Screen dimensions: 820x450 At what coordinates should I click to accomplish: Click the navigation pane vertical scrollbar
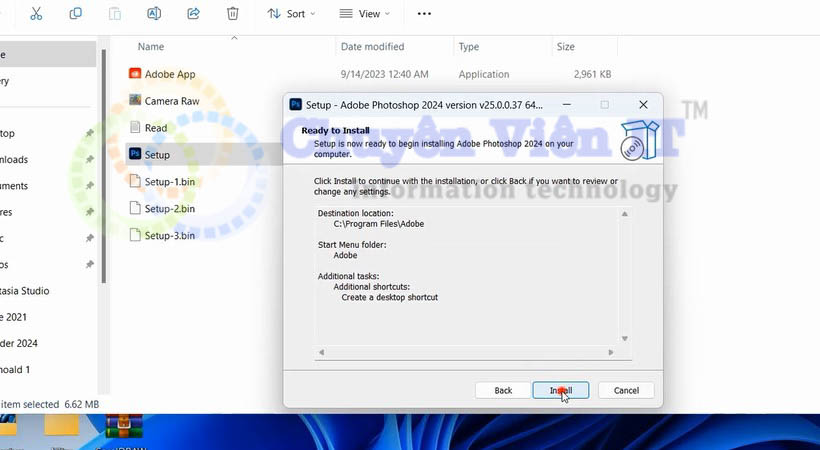(x=104, y=166)
